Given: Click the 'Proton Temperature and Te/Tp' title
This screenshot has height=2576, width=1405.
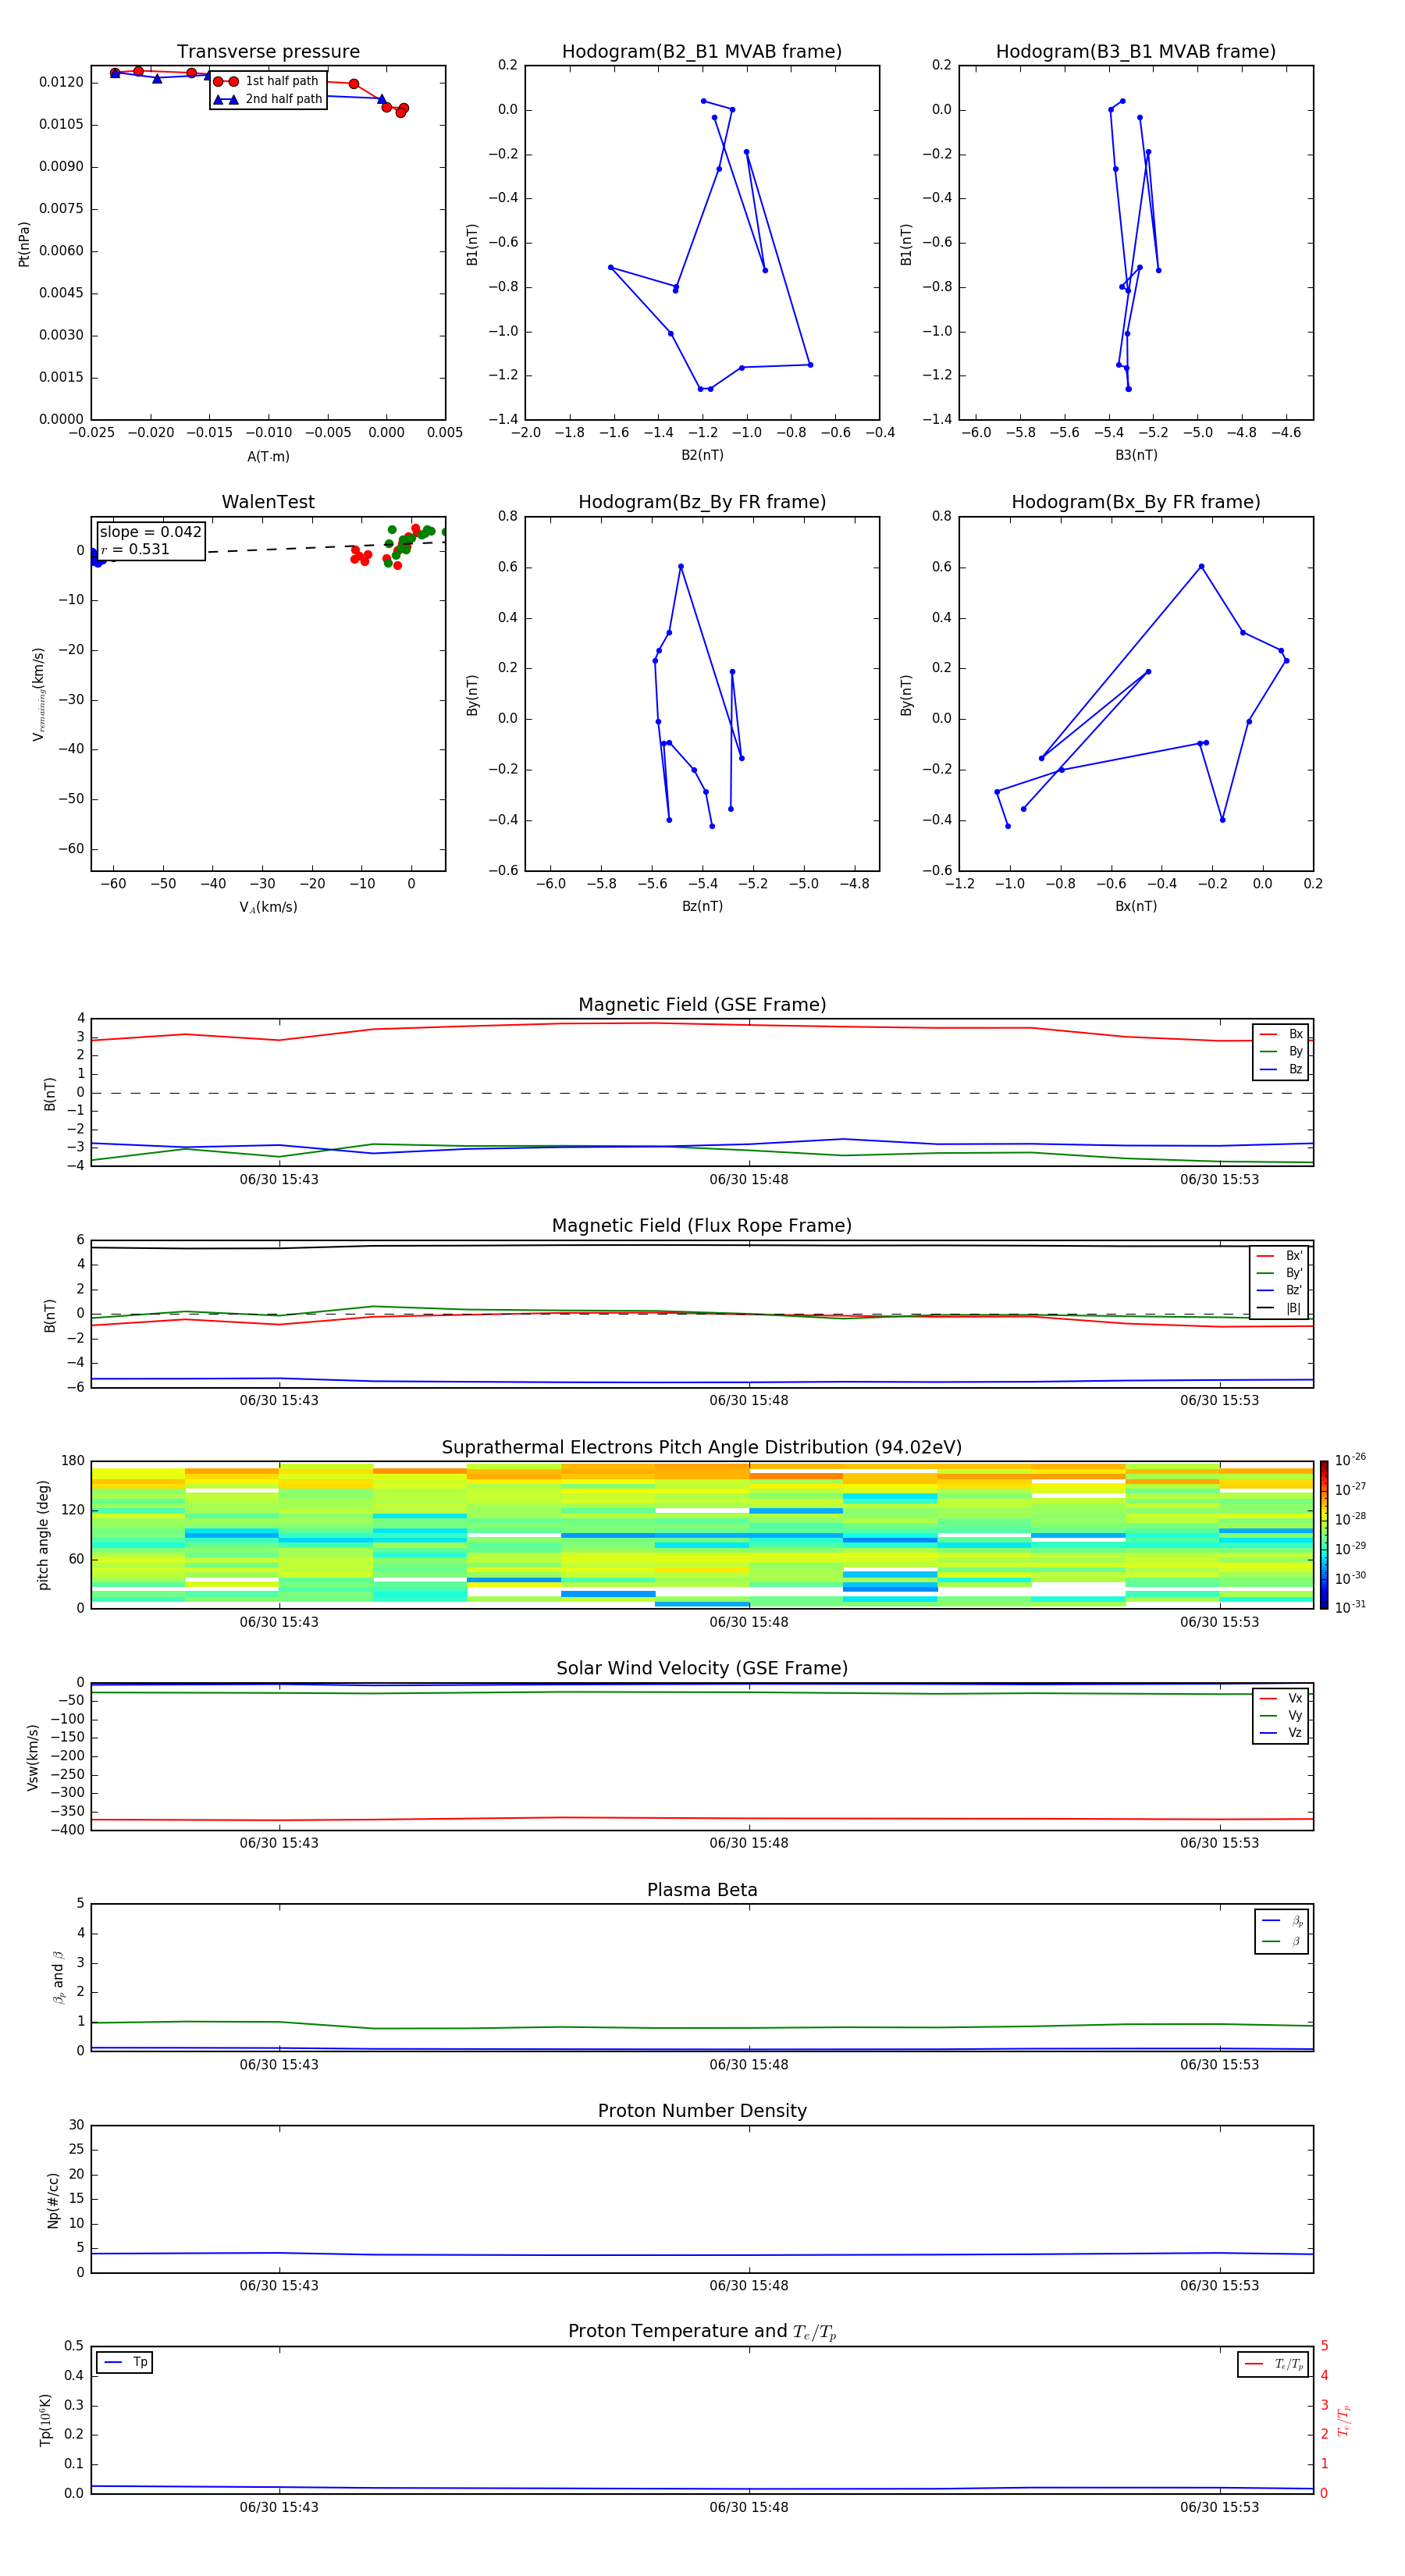Looking at the screenshot, I should [702, 2332].
